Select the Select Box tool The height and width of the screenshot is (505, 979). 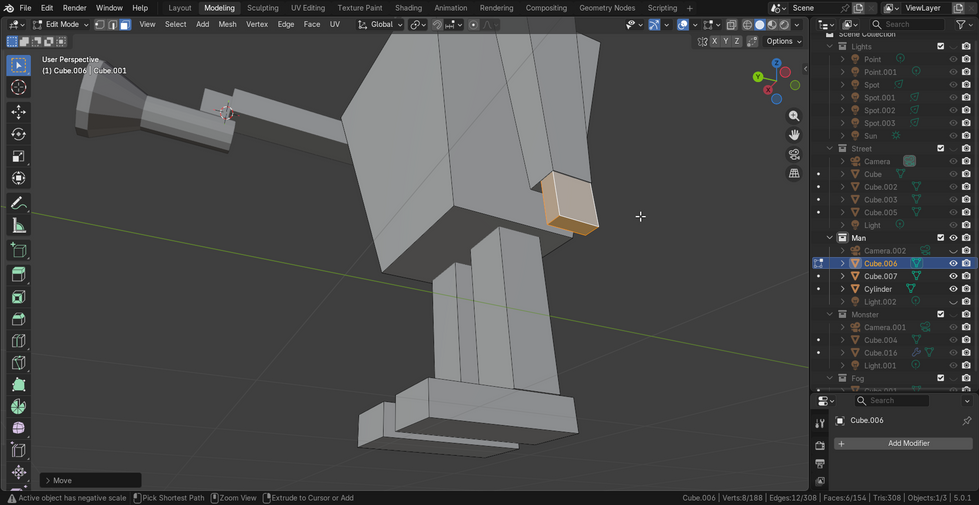click(x=19, y=65)
